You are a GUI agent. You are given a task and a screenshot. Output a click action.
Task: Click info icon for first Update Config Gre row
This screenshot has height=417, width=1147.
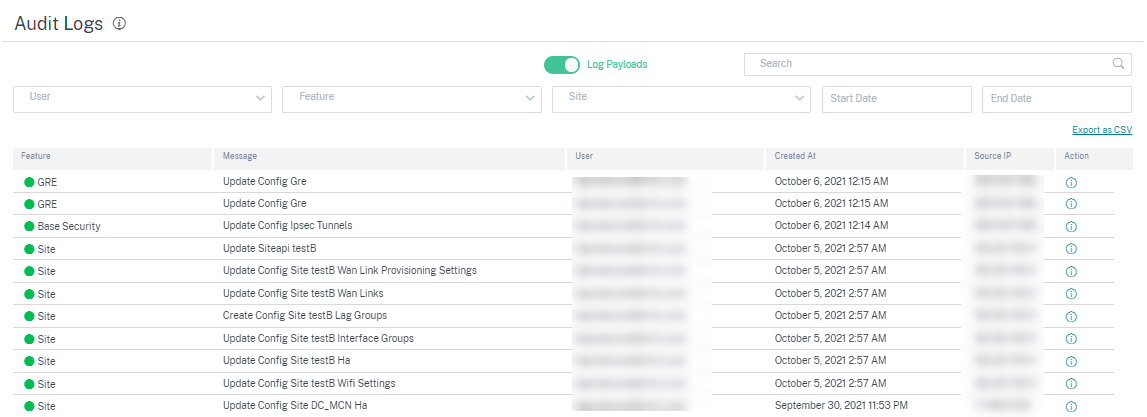pyautogui.click(x=1071, y=182)
